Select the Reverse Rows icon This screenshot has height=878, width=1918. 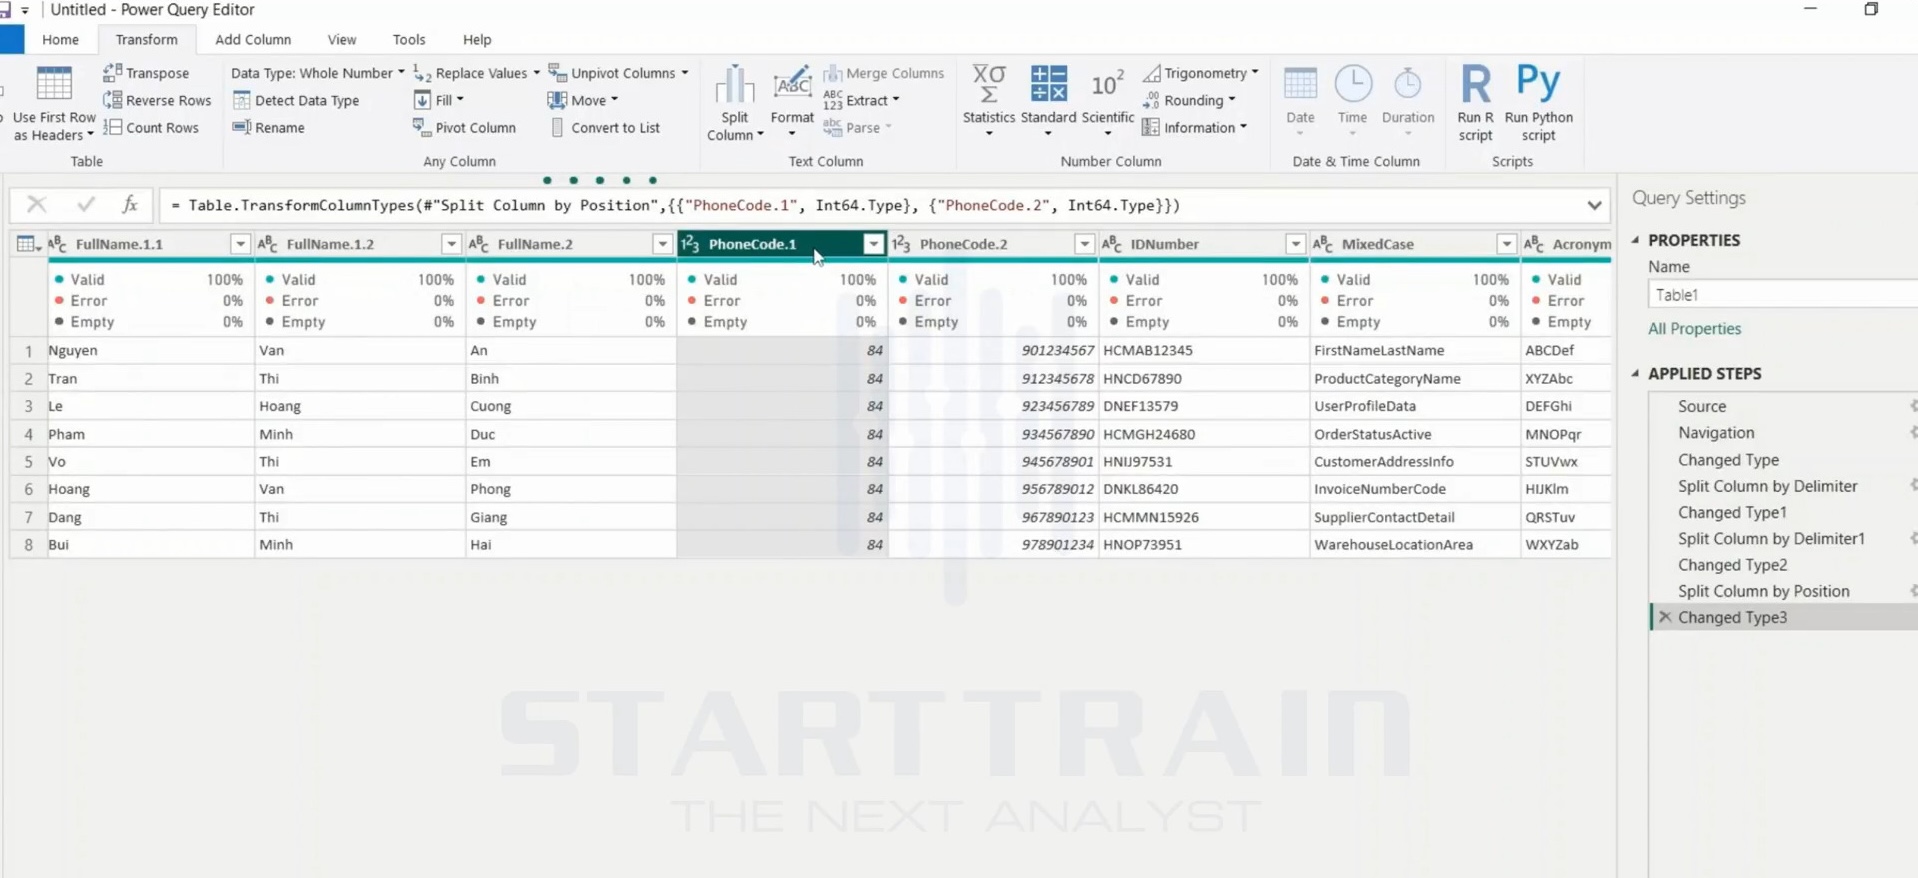tap(113, 100)
